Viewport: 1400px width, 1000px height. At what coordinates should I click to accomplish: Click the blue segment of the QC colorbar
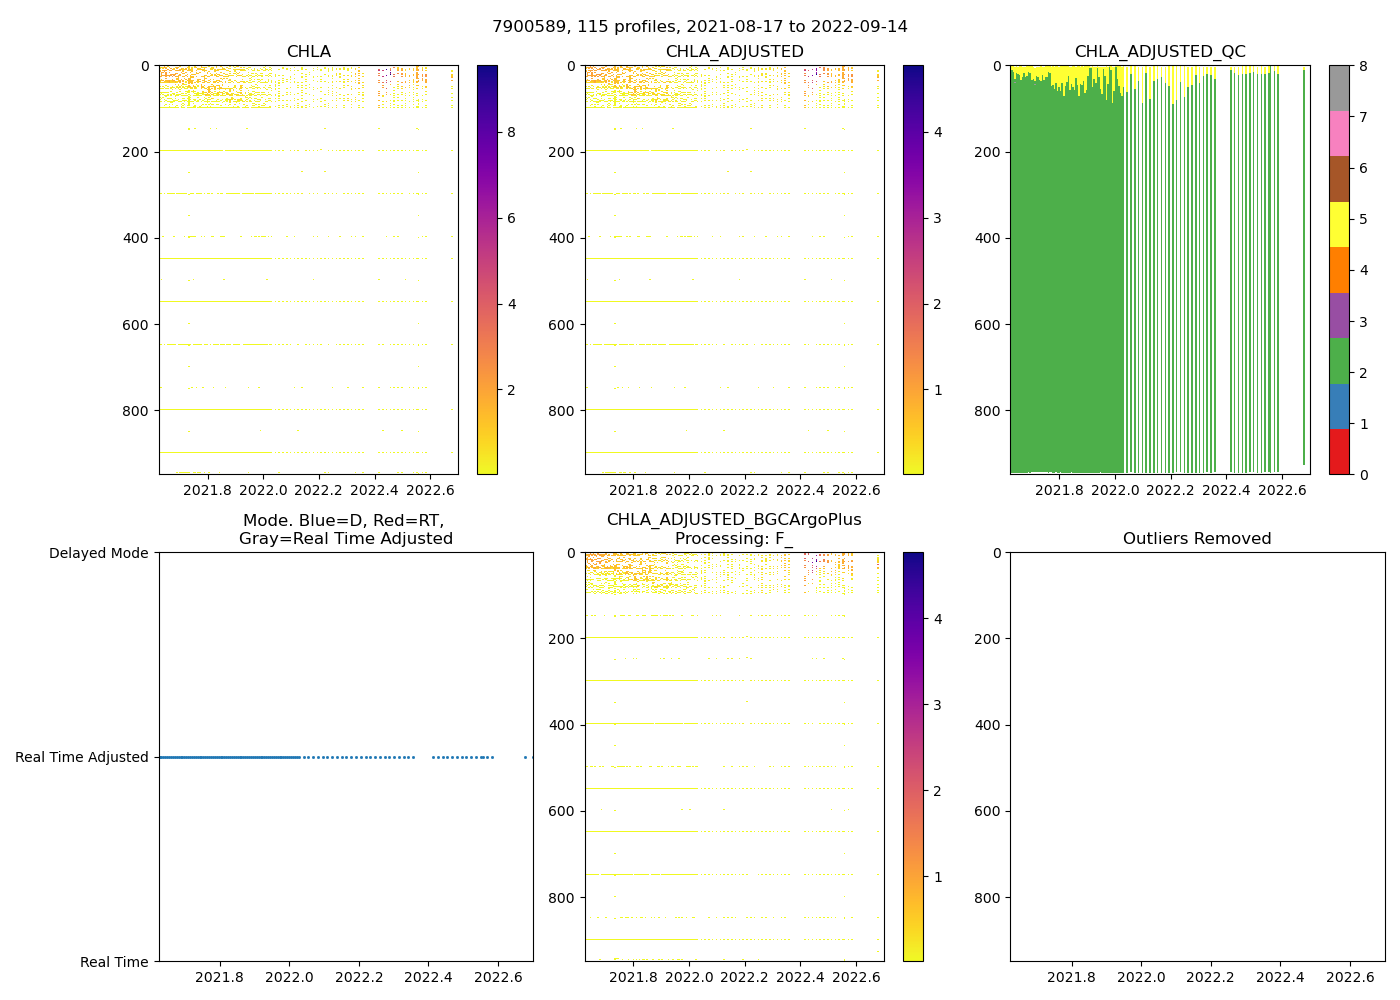(1339, 406)
